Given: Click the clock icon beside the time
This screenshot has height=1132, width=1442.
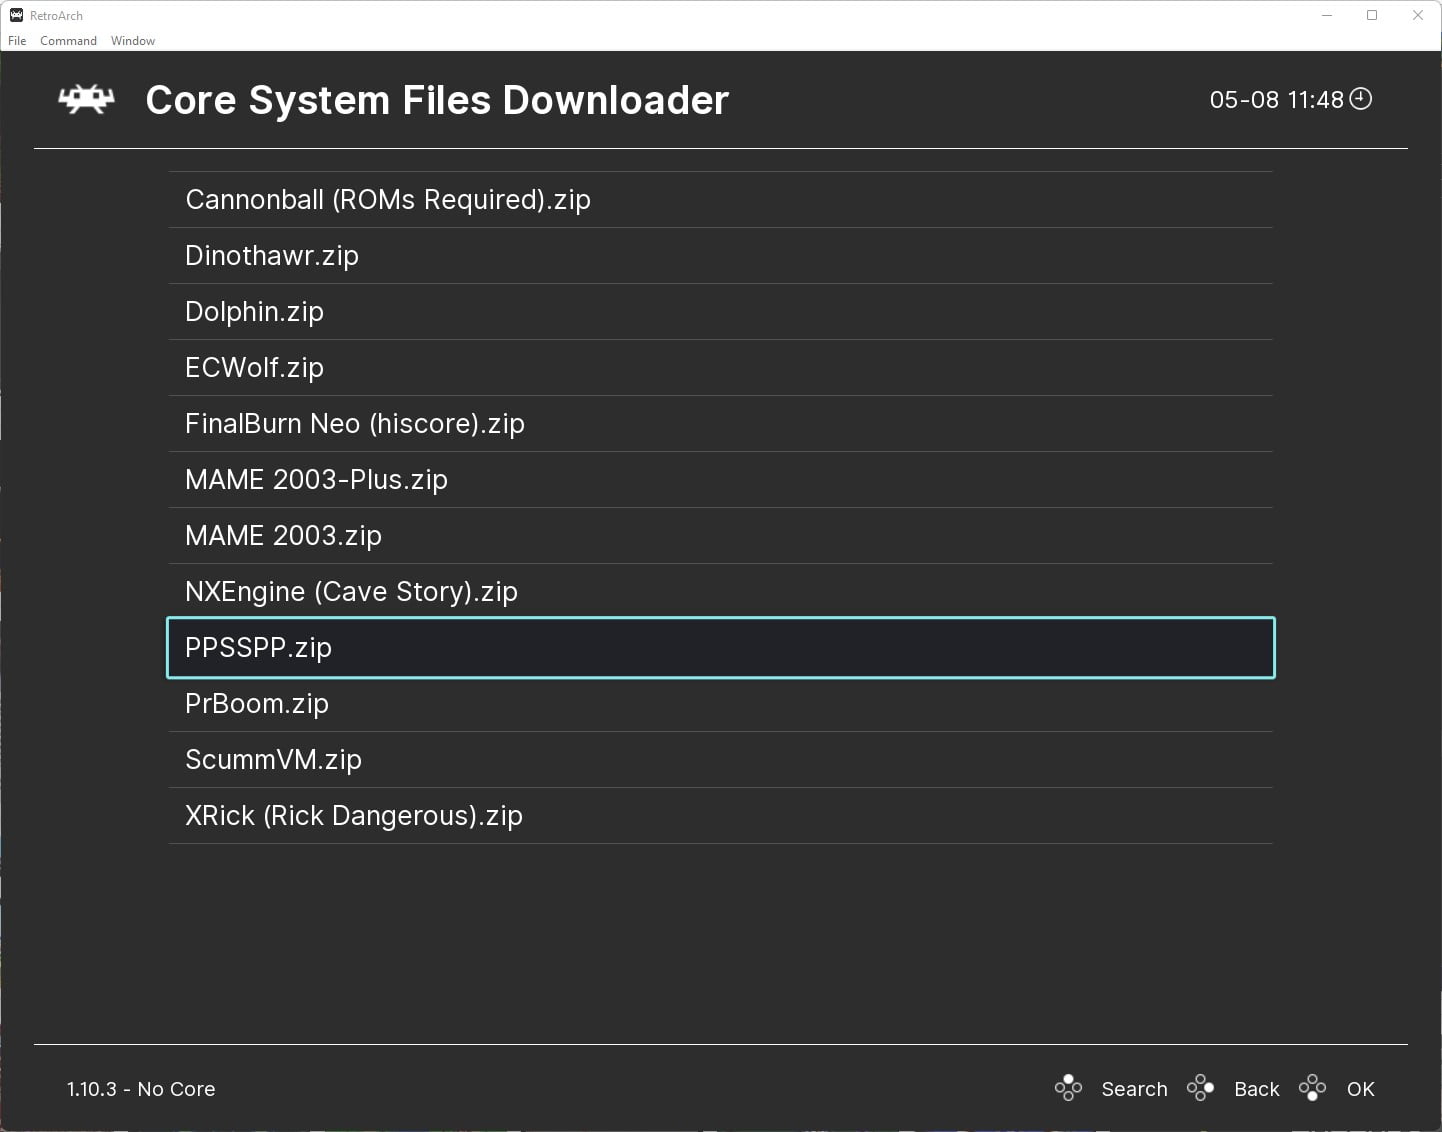Looking at the screenshot, I should point(1360,99).
